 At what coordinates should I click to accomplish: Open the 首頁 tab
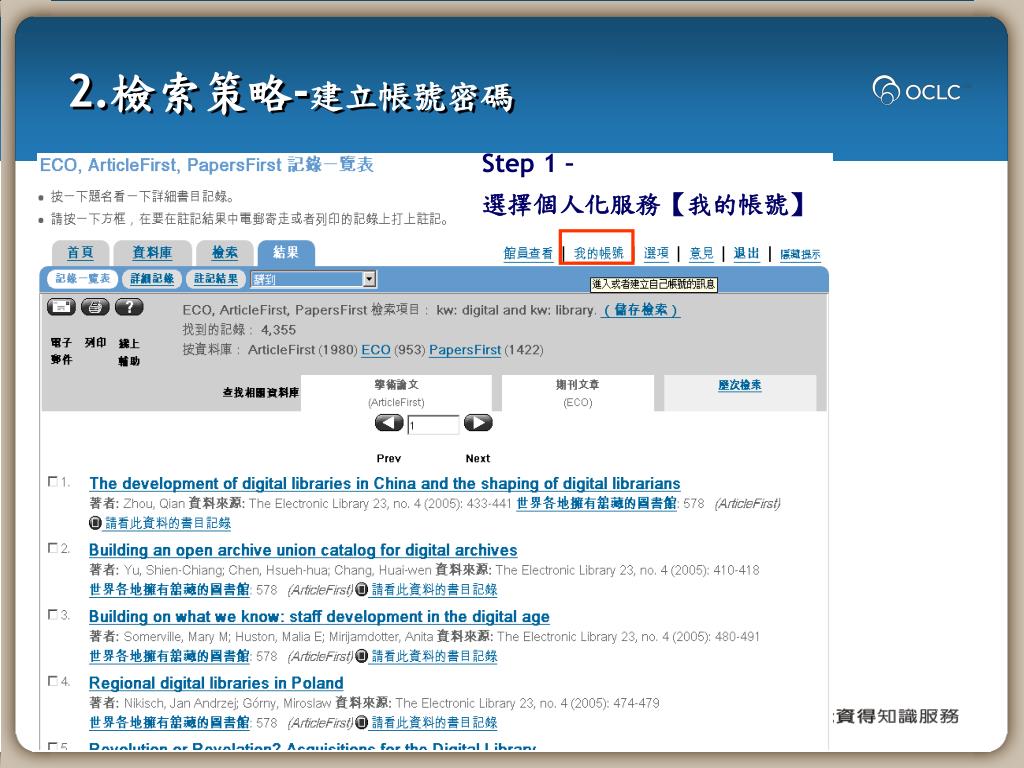[x=80, y=253]
